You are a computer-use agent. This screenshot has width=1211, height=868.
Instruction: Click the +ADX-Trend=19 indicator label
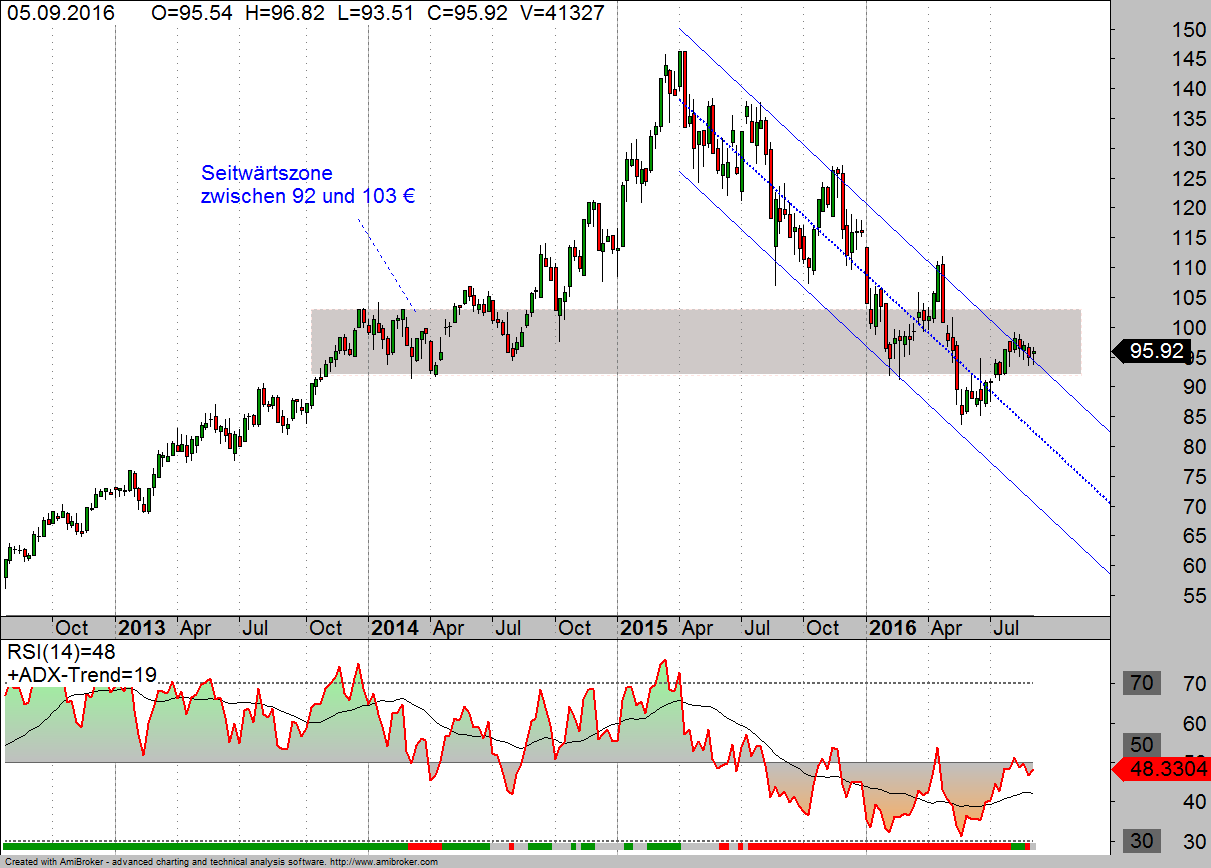tap(82, 675)
